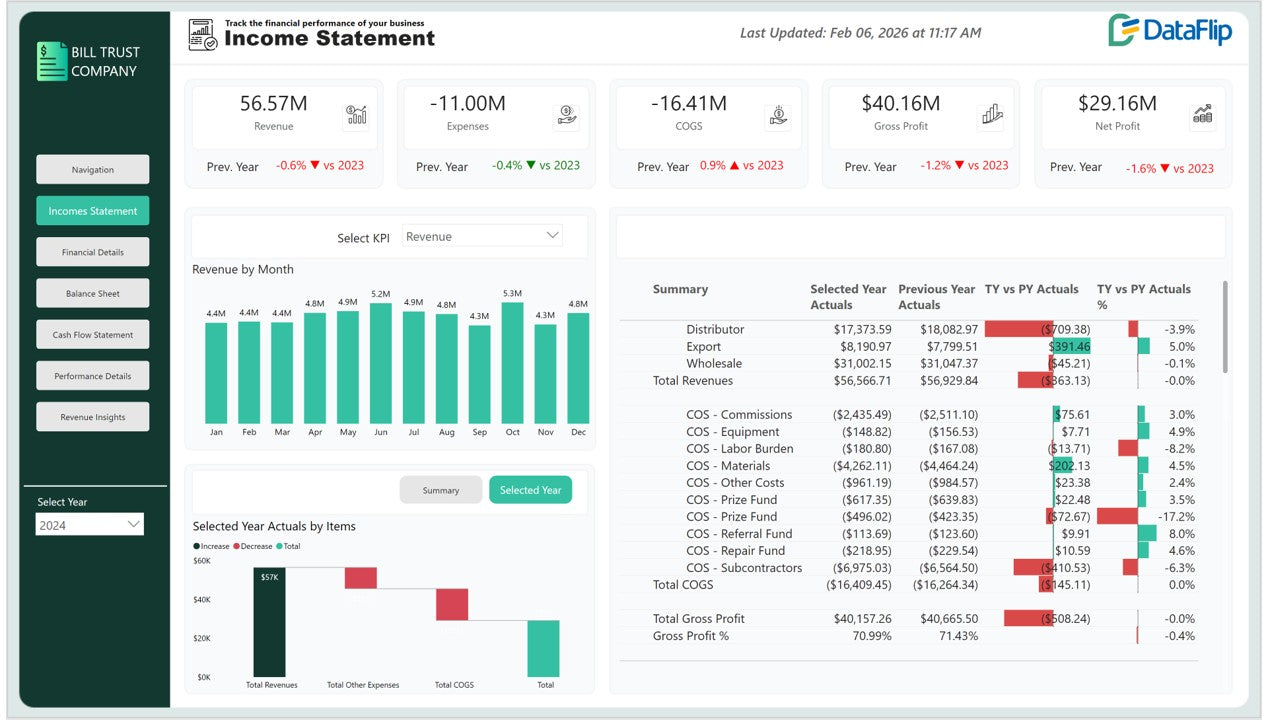Select the October bar in revenue chart

[512, 363]
